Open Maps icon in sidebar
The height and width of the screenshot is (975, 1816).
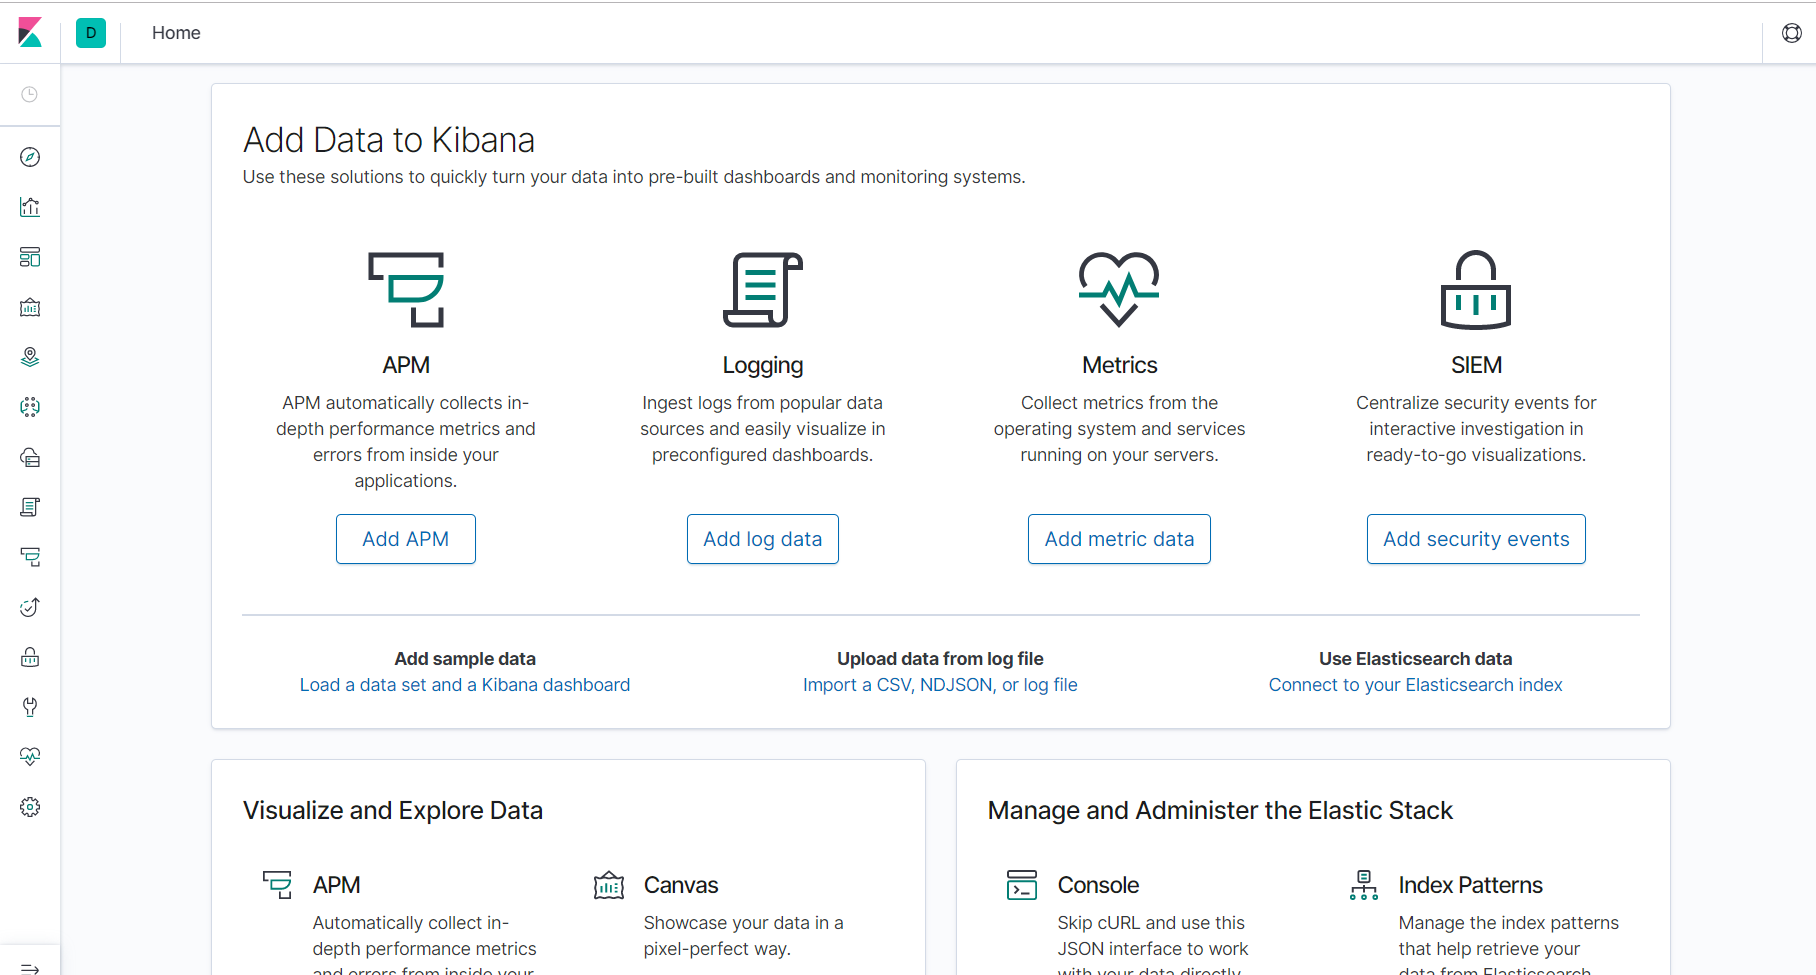point(30,357)
